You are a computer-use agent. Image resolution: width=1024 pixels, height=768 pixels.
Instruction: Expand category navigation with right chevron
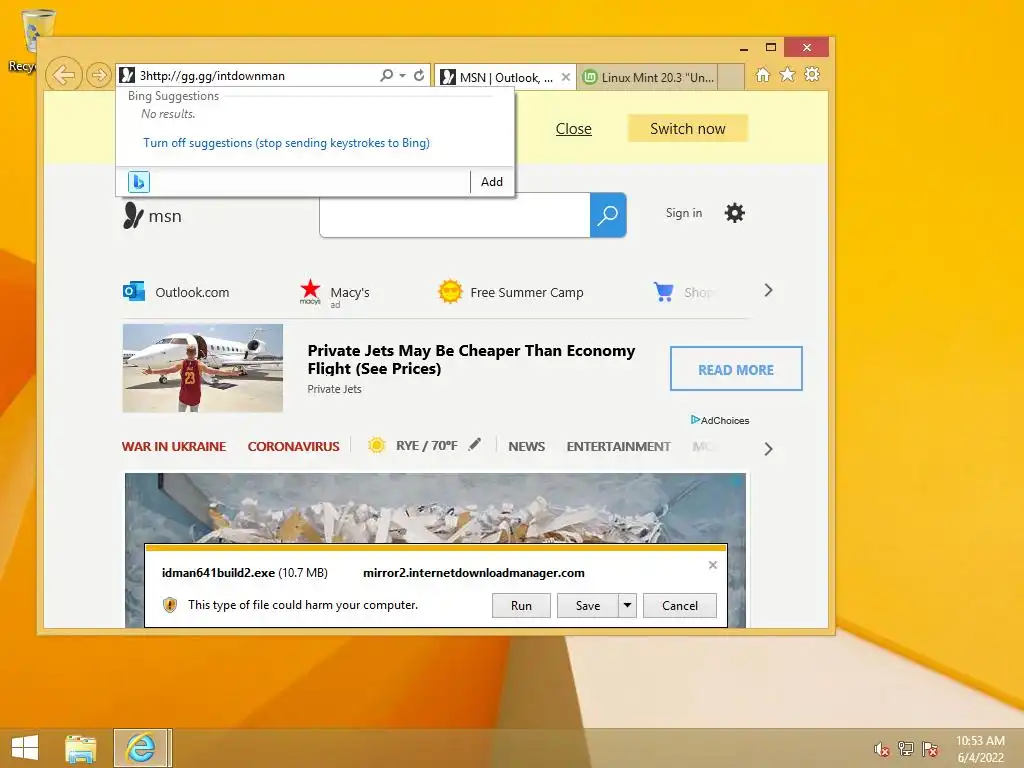[x=769, y=449]
